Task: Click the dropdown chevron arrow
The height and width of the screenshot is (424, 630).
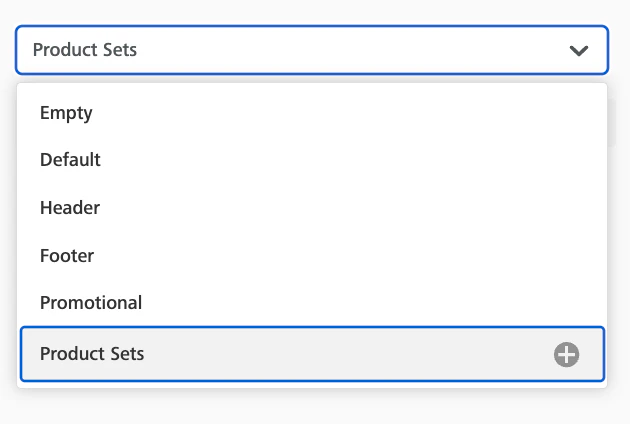Action: [578, 51]
